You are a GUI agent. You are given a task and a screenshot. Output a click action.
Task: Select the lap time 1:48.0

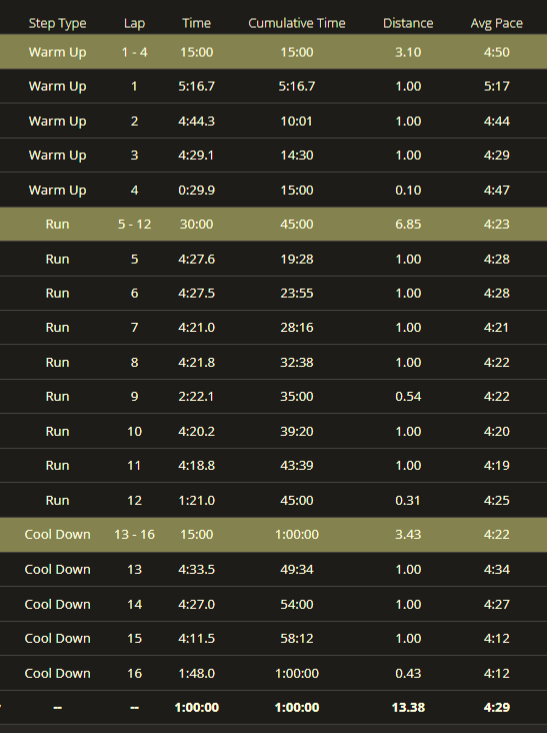click(x=196, y=673)
